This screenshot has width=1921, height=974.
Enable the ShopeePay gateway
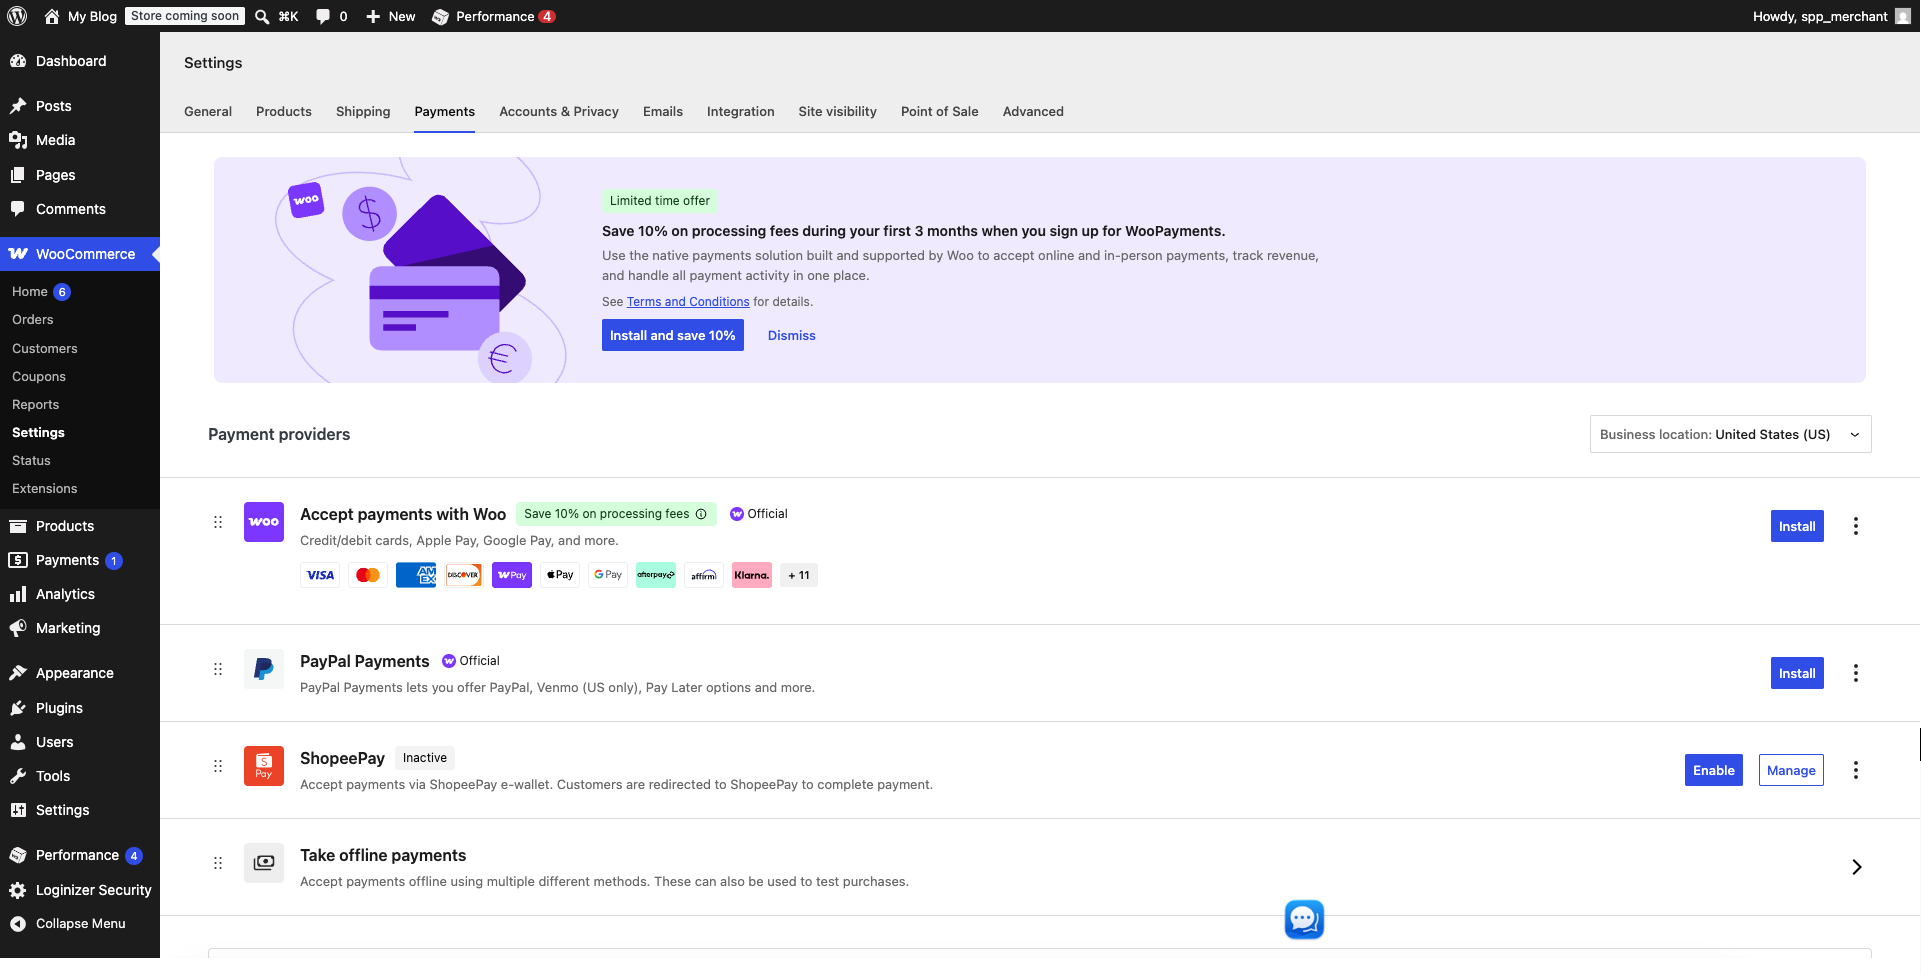(x=1714, y=770)
